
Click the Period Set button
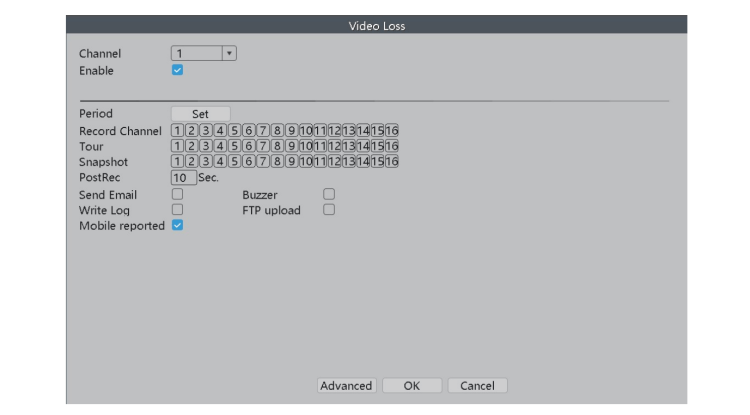[x=200, y=114]
